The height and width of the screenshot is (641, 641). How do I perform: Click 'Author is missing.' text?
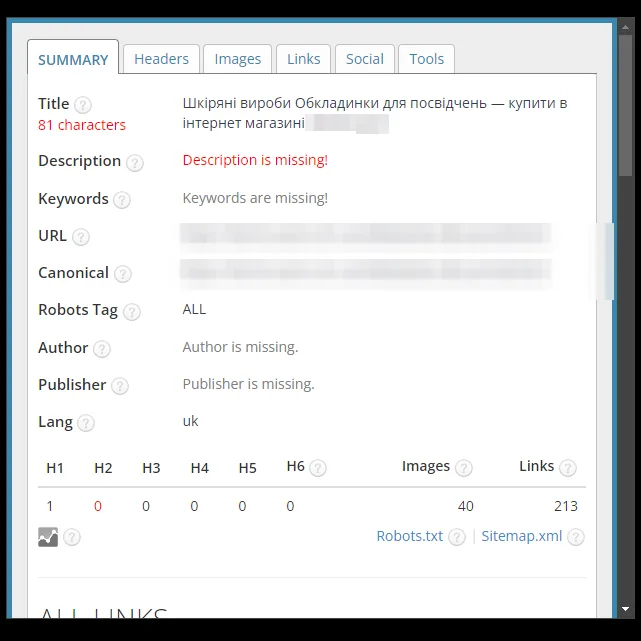[x=240, y=347]
